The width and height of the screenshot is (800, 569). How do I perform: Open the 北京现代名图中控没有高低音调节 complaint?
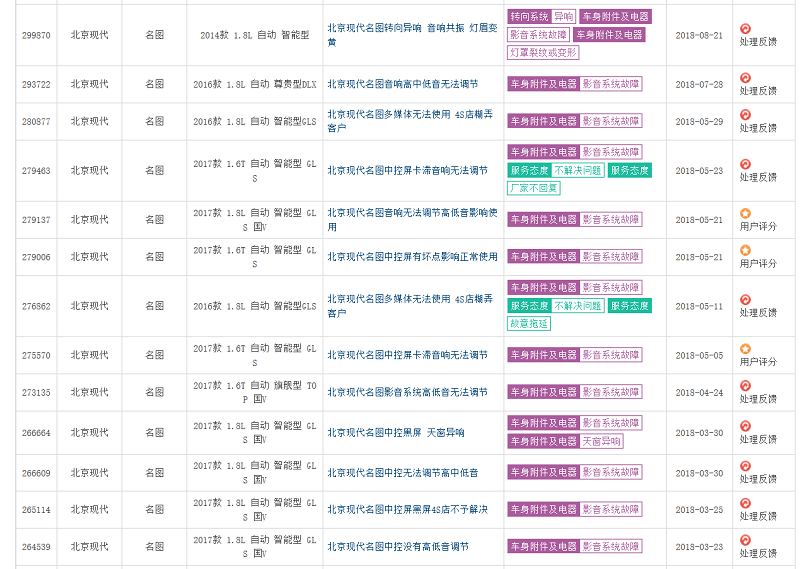click(398, 547)
